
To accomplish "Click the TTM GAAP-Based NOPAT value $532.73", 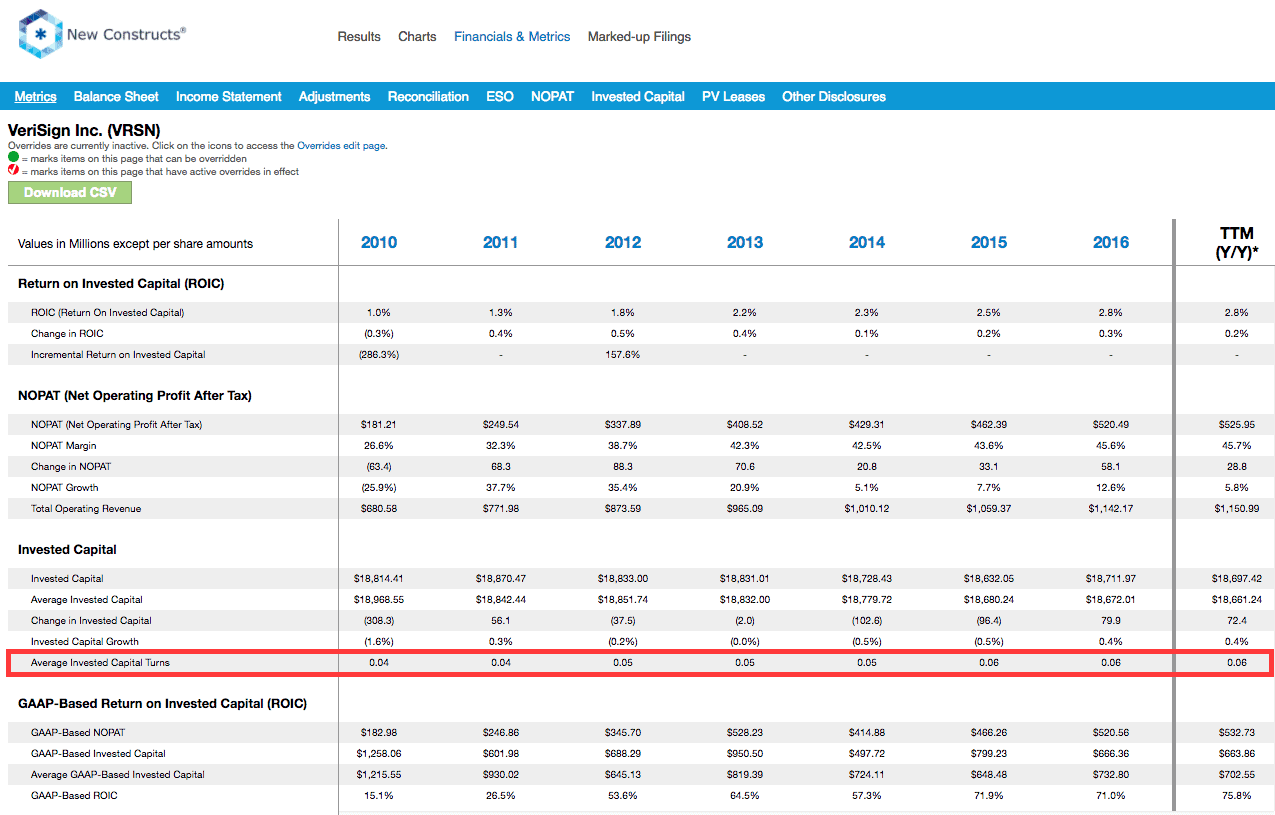I will coord(1235,733).
